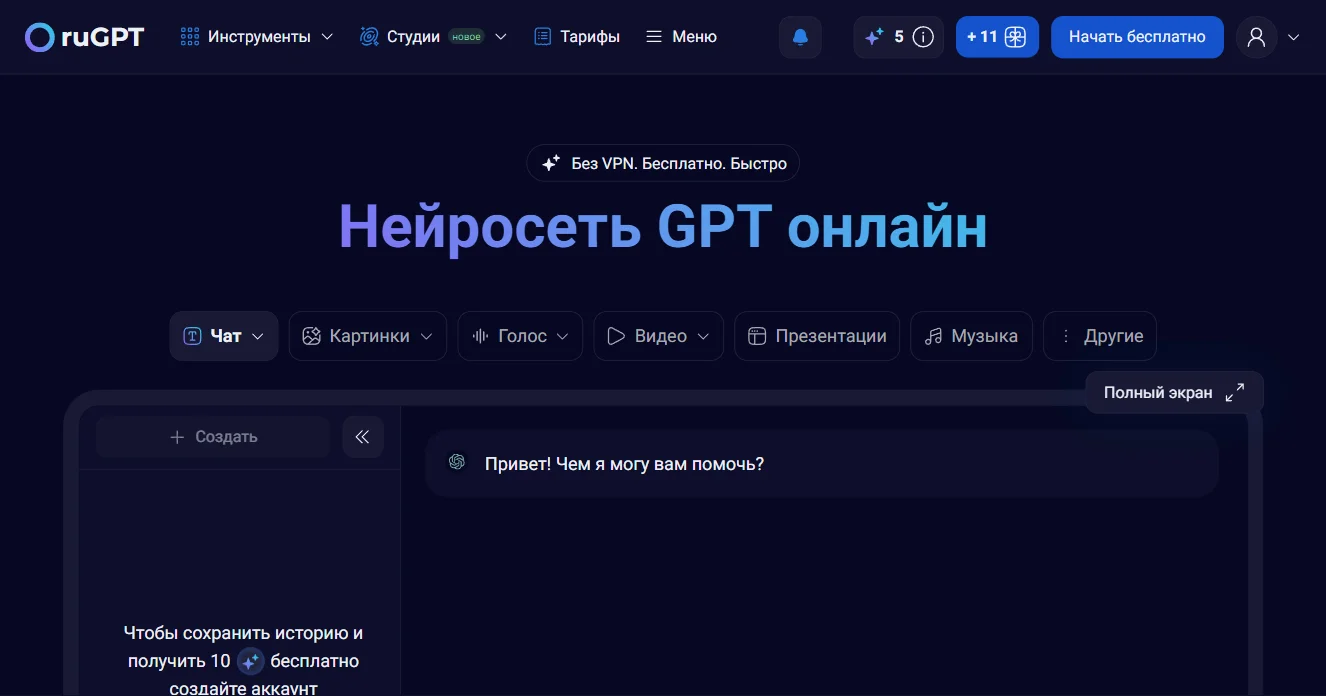This screenshot has width=1326, height=696.
Task: Click the info icon next to 5
Action: pyautogui.click(x=924, y=37)
